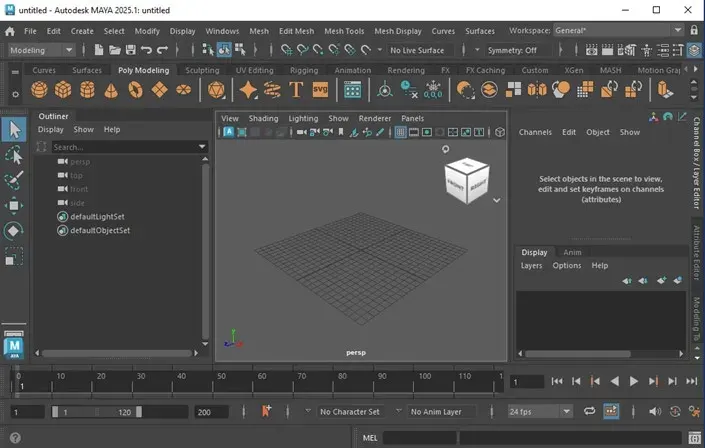Create a polygon cylinder from the shelf
Screen dimensions: 705x448
click(87, 90)
